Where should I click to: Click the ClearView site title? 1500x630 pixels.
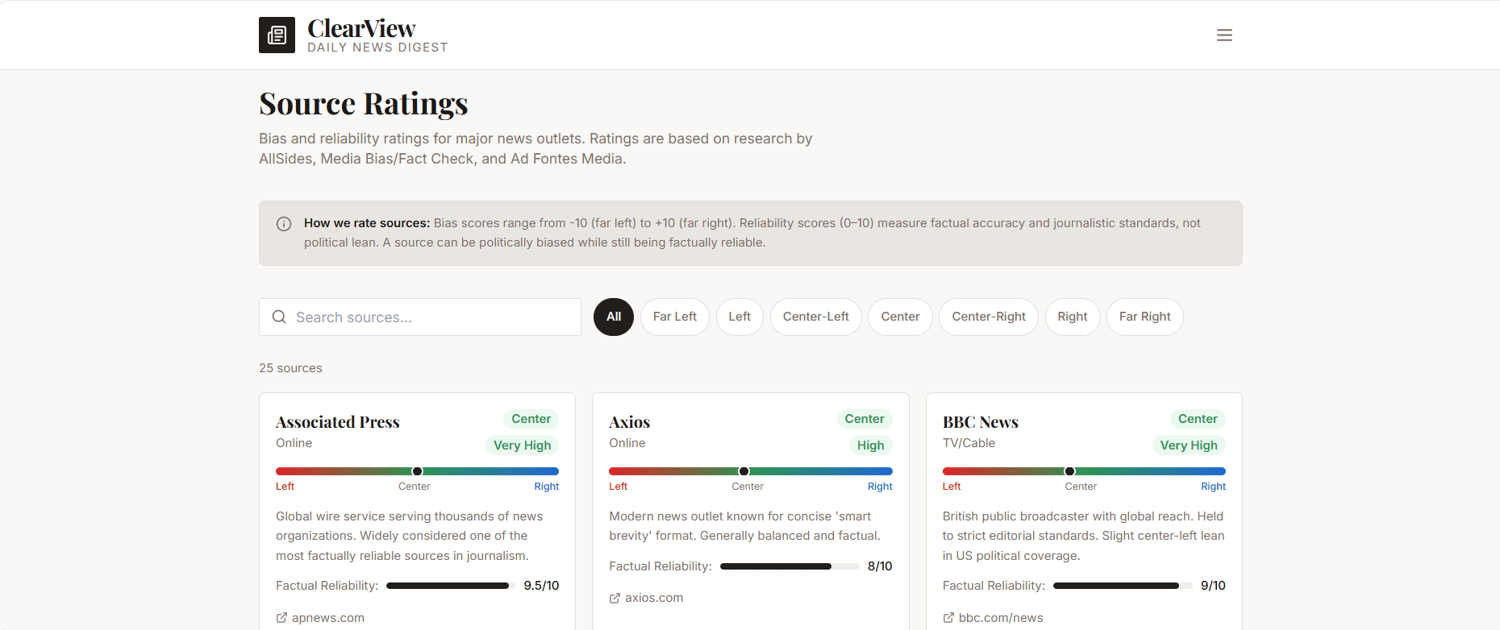tap(361, 28)
